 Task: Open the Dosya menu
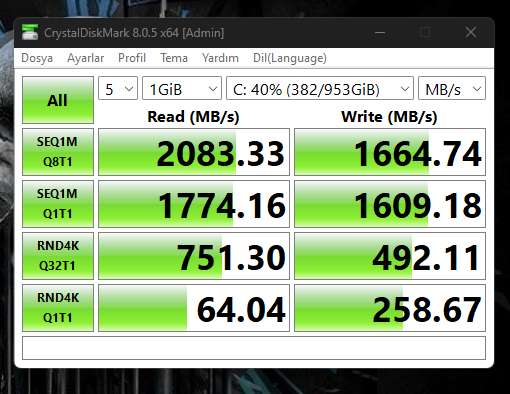37,58
